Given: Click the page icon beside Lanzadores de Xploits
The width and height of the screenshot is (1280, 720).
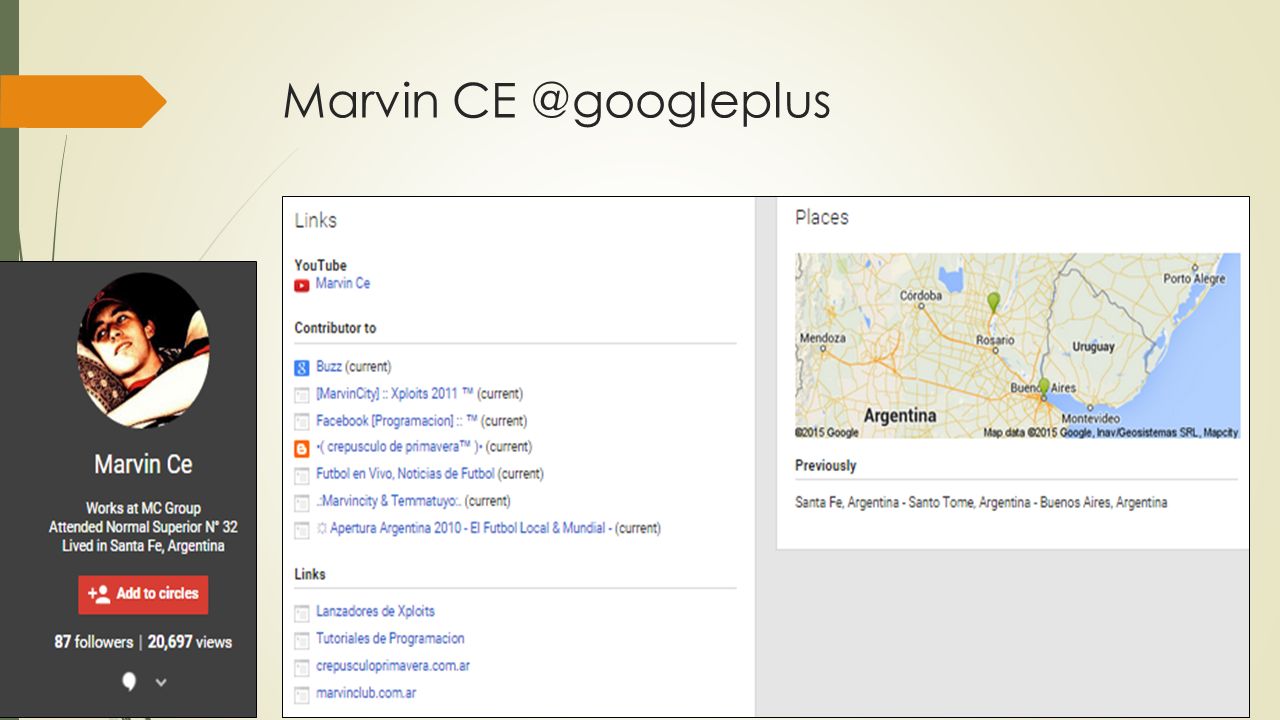Looking at the screenshot, I should click(302, 612).
